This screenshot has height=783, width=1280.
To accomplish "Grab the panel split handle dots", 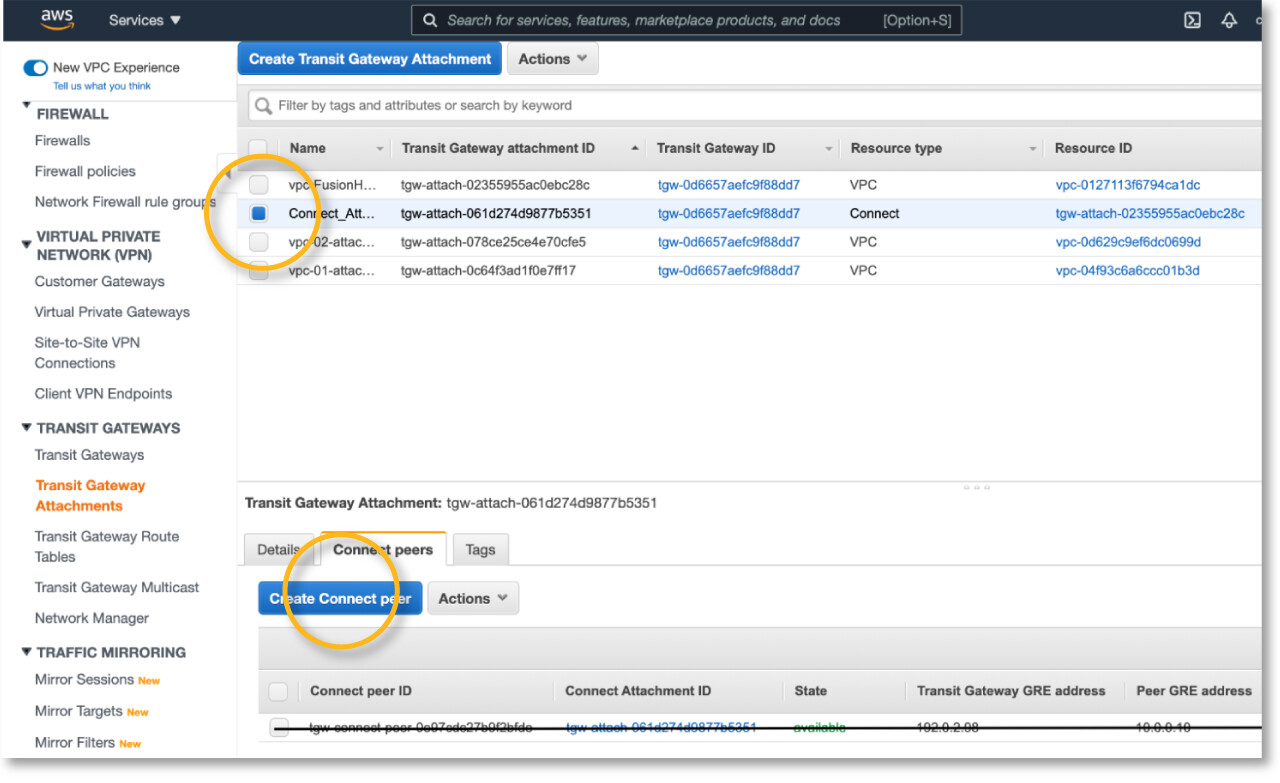I will coord(977,487).
